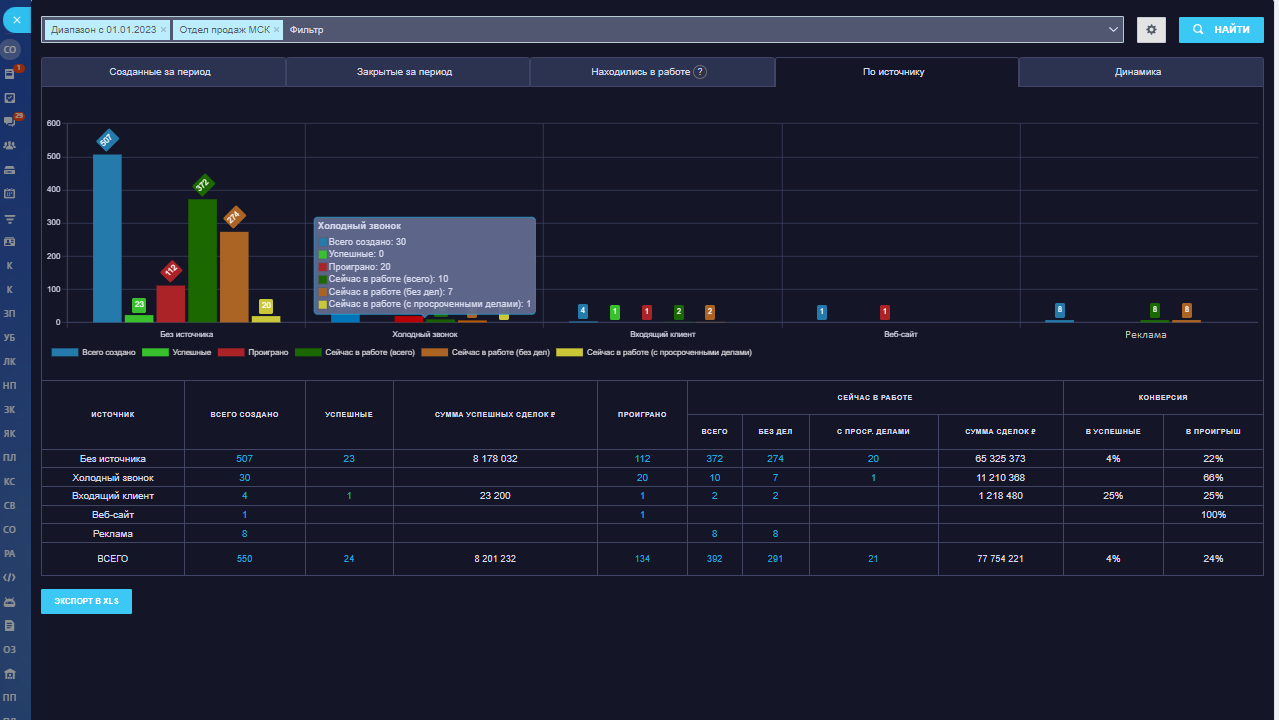Open the calendar icon in sidebar
This screenshot has height=720, width=1279.
click(x=10, y=194)
